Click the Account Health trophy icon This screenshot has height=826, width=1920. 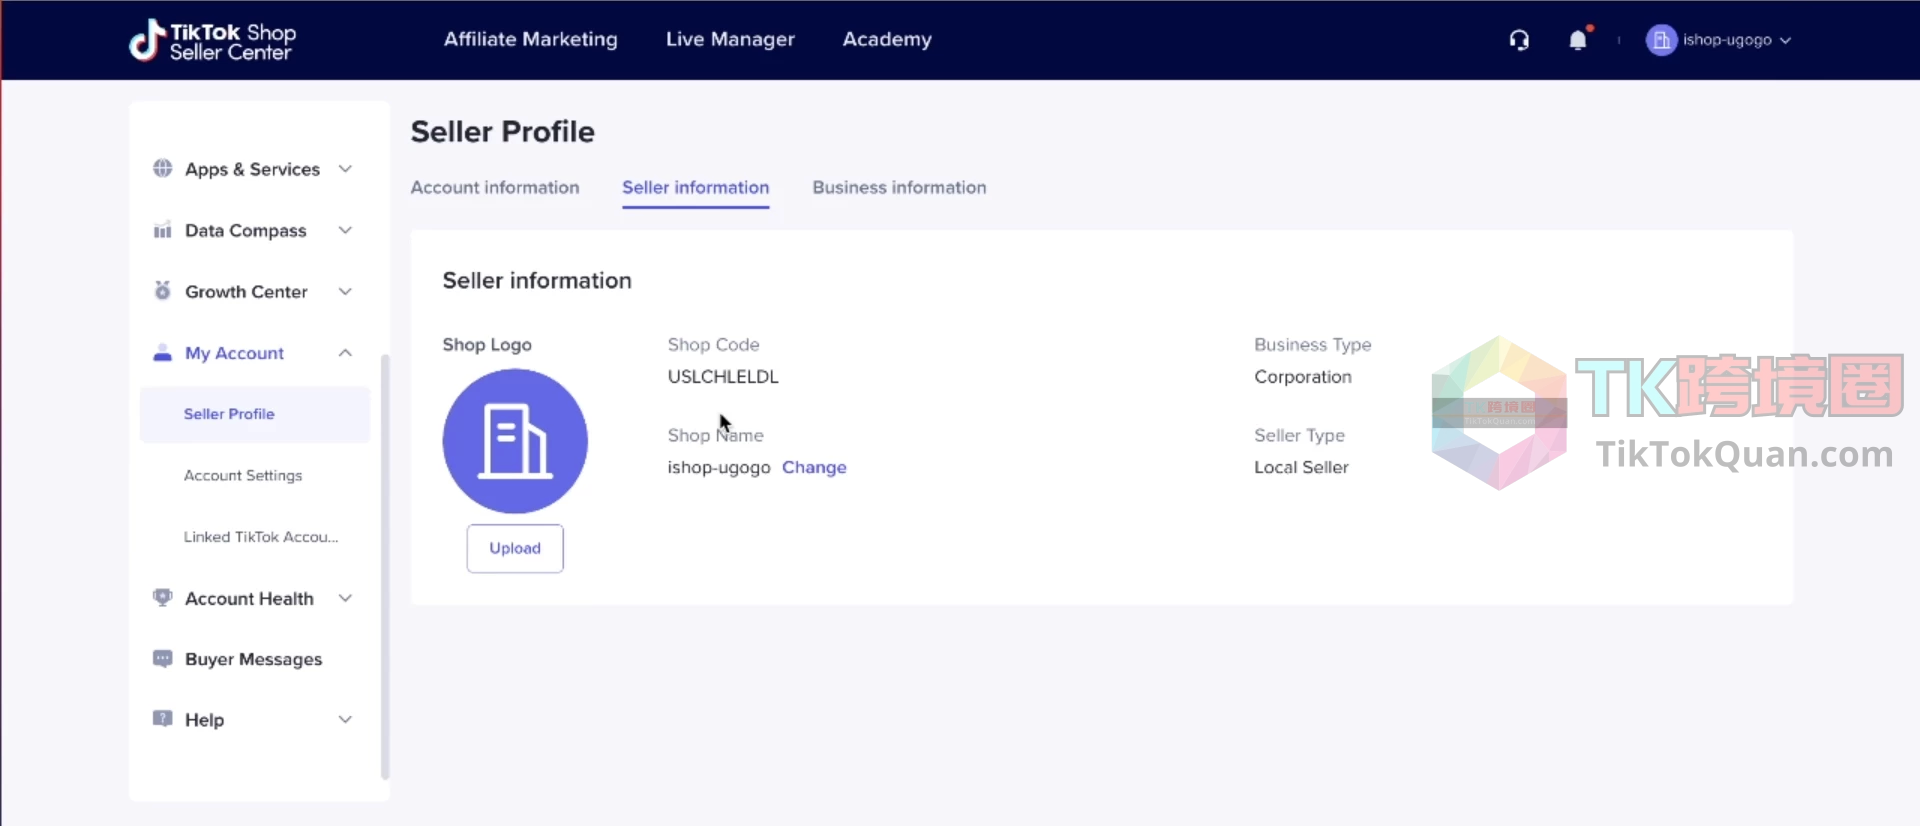[162, 598]
